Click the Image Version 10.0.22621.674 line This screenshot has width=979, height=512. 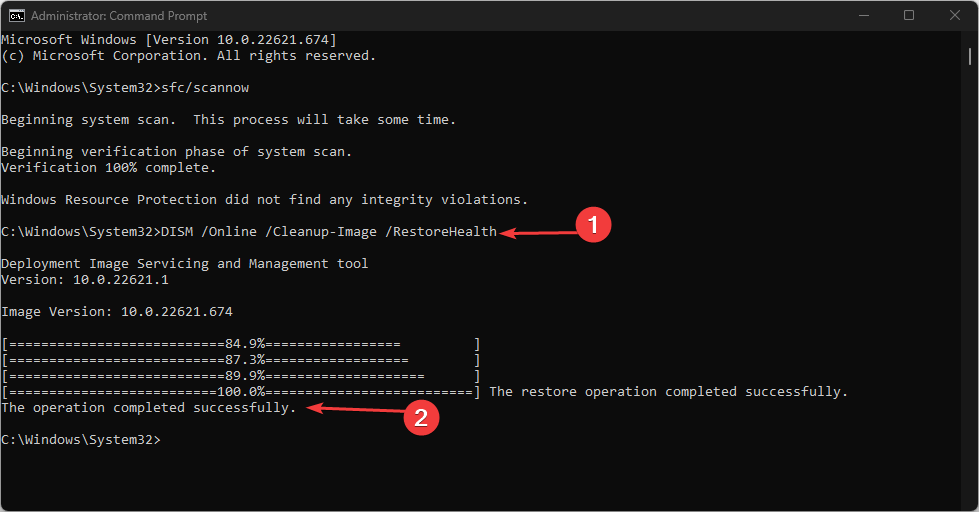coord(117,312)
